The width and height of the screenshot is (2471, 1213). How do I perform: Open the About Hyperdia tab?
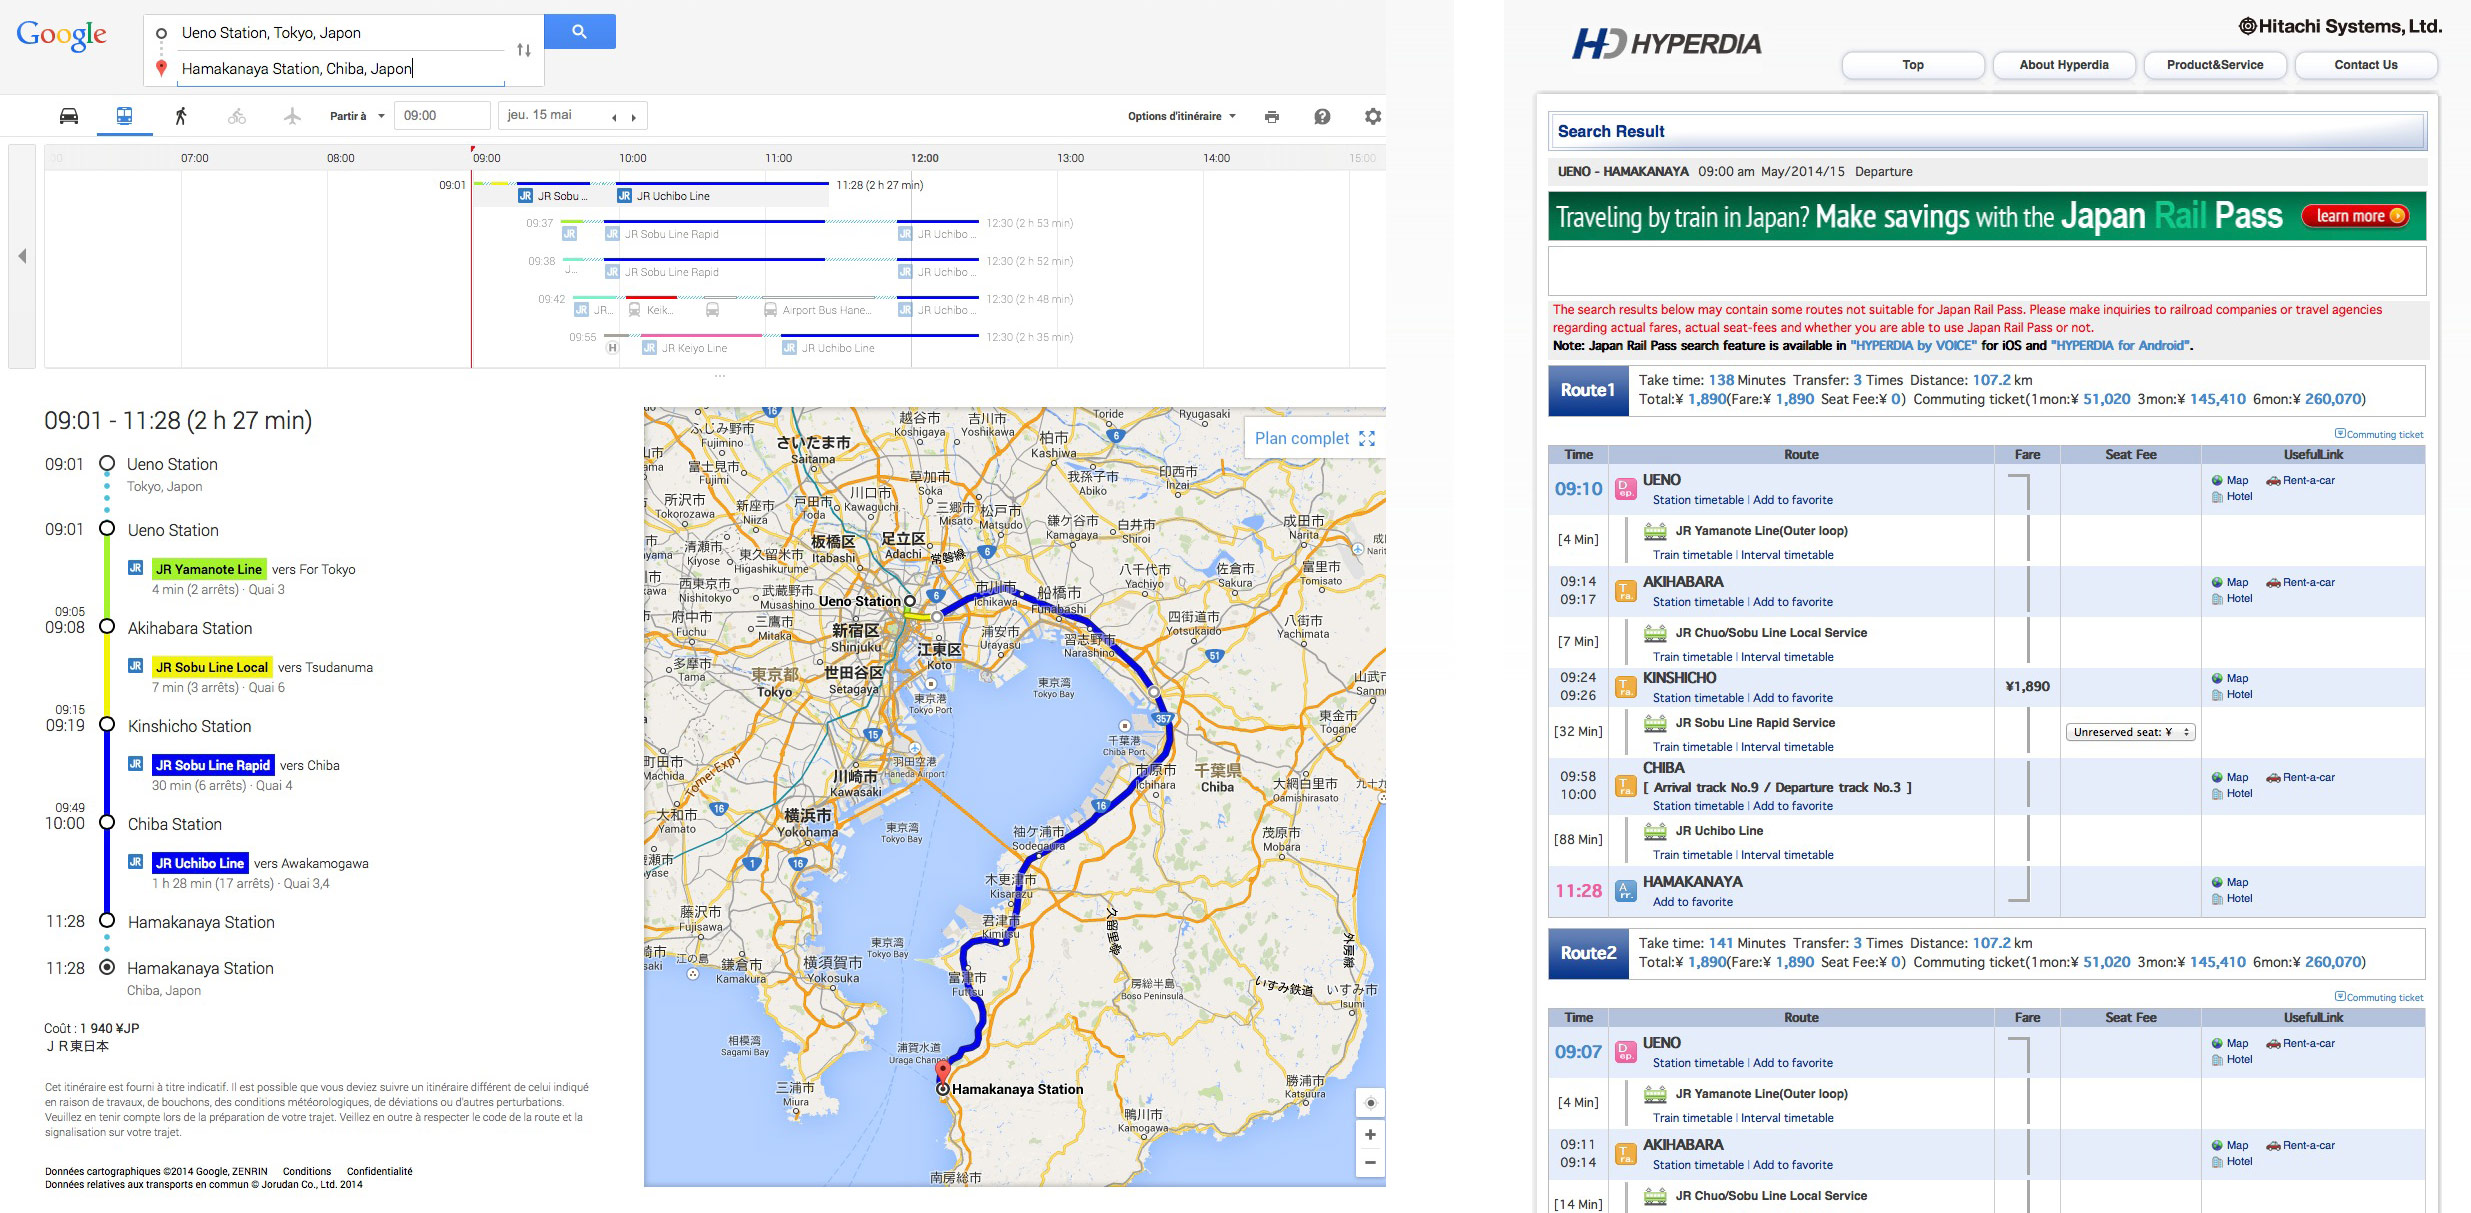point(2064,65)
